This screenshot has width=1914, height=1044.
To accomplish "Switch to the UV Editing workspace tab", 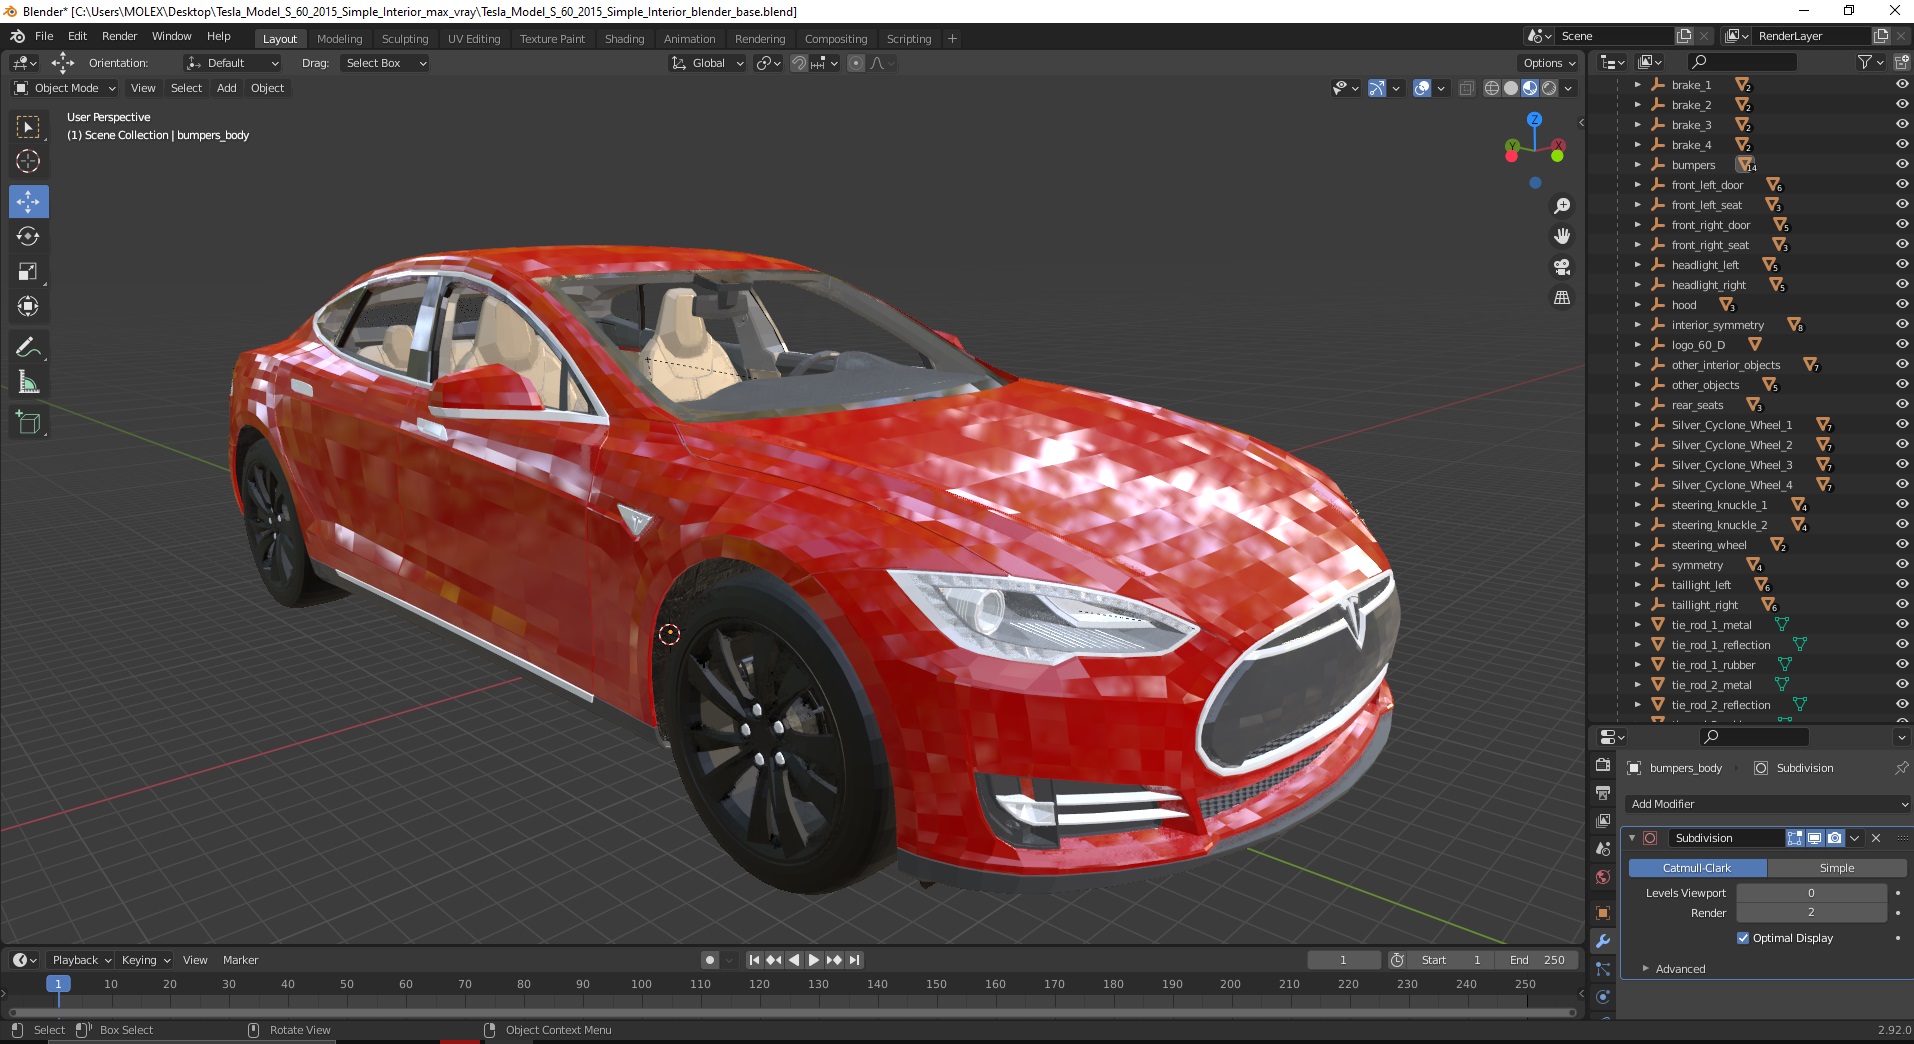I will point(474,39).
